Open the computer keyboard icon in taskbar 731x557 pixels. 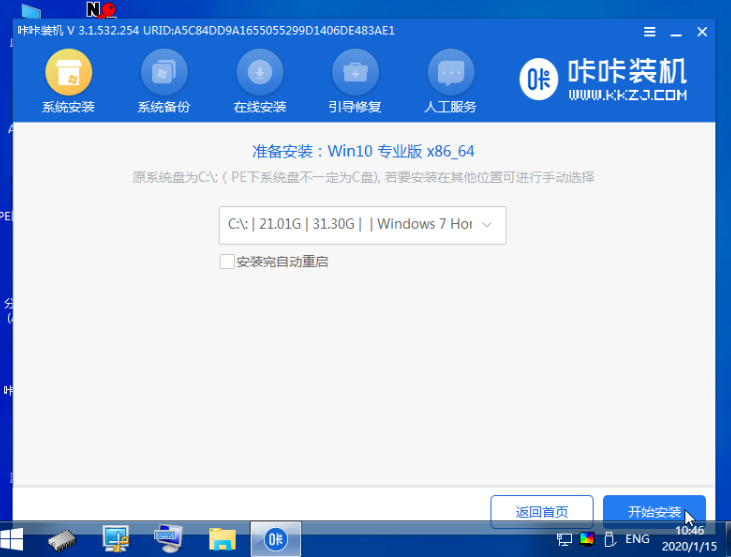(x=168, y=539)
